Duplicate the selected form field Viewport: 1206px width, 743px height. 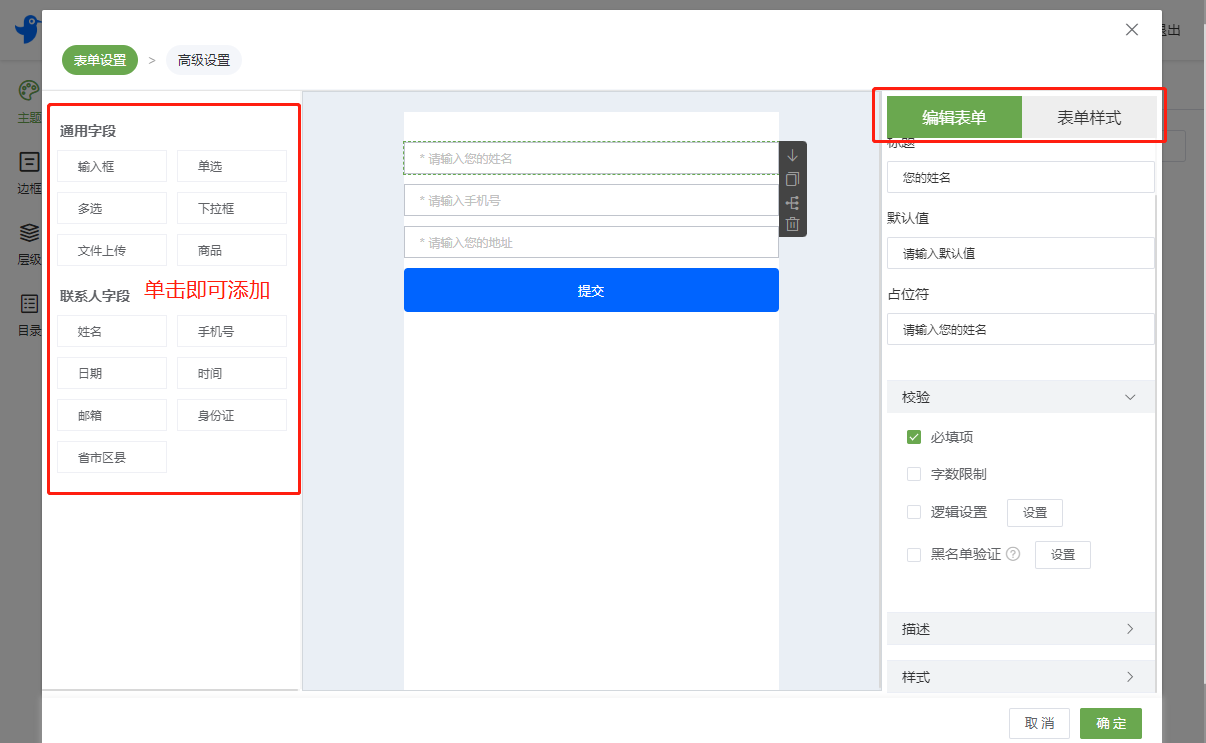[x=793, y=179]
